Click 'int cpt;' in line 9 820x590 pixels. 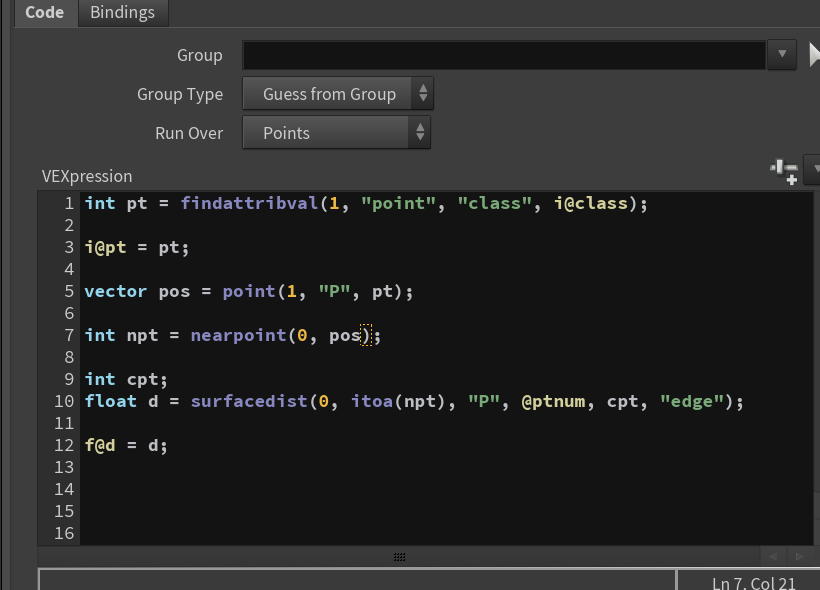click(126, 379)
